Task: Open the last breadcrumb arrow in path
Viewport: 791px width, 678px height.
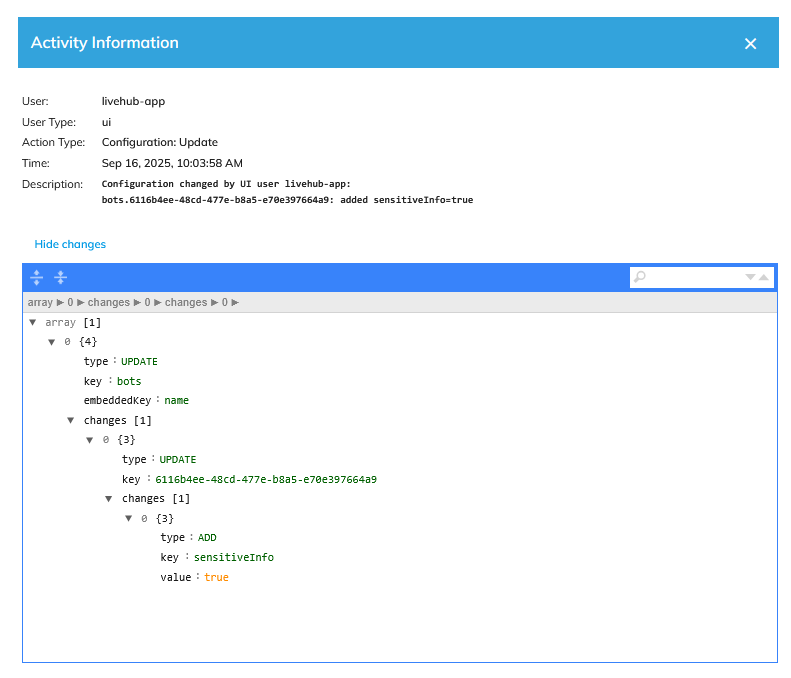Action: pos(235,302)
